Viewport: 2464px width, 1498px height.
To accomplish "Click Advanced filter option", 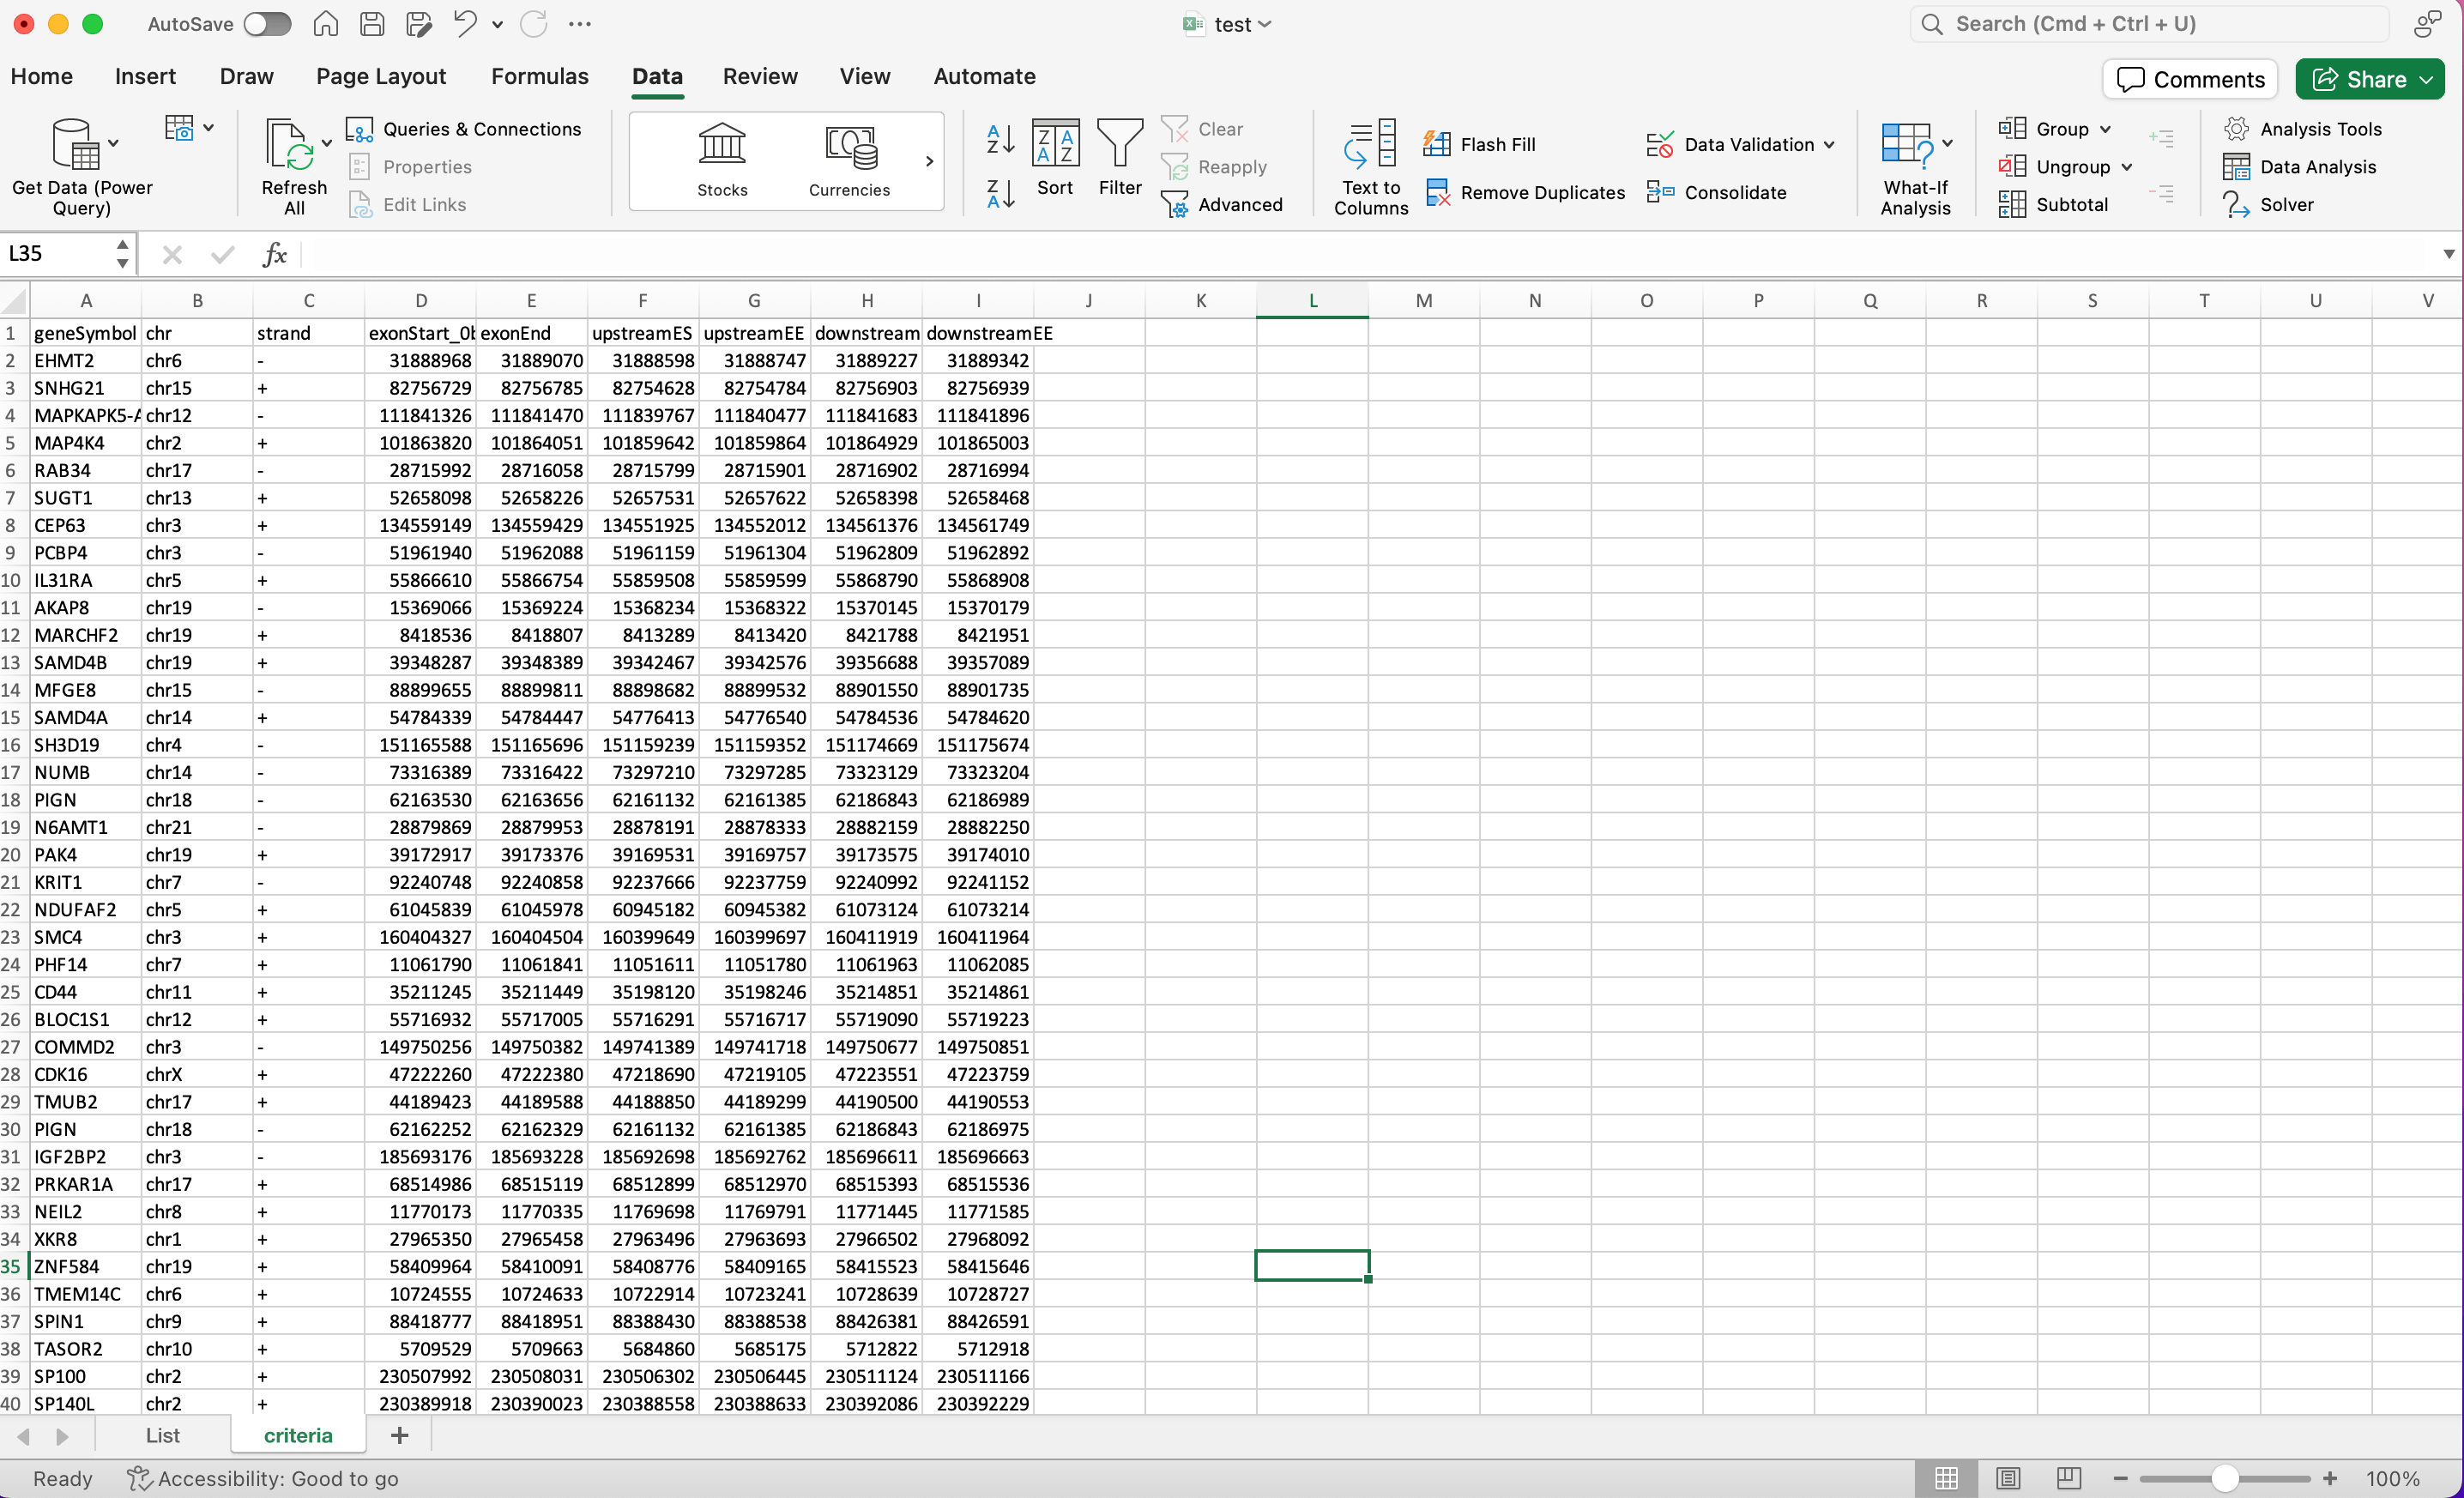I will click(x=1239, y=204).
